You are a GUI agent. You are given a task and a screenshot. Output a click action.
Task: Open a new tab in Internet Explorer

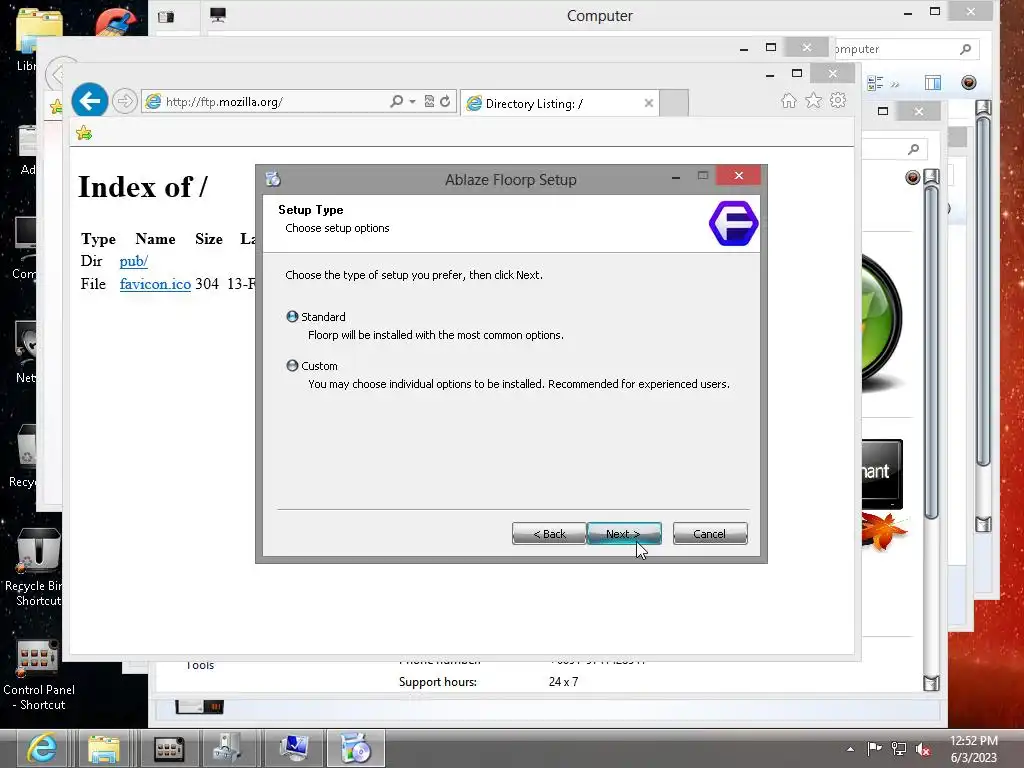coord(674,103)
